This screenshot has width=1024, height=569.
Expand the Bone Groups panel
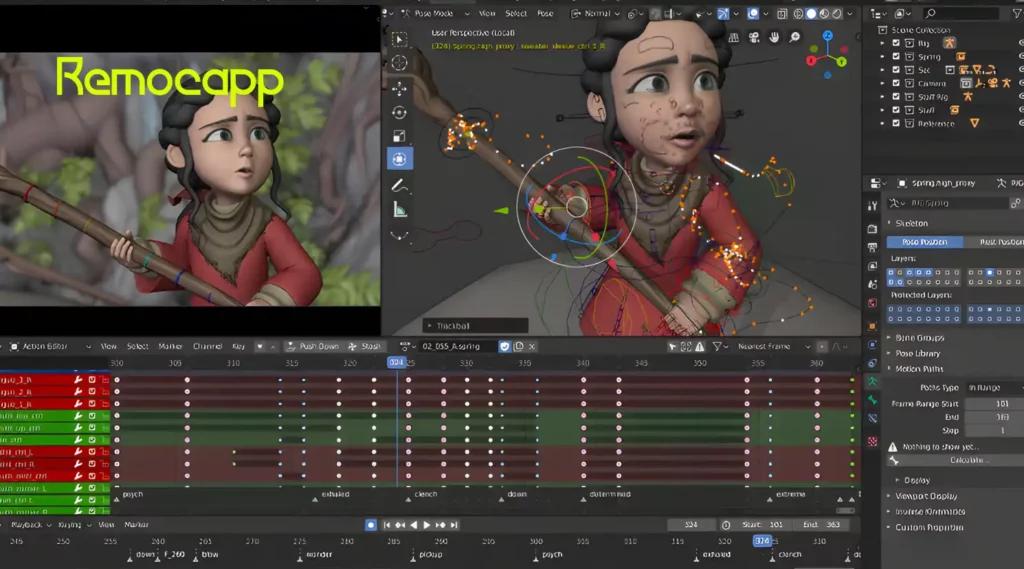[920, 338]
